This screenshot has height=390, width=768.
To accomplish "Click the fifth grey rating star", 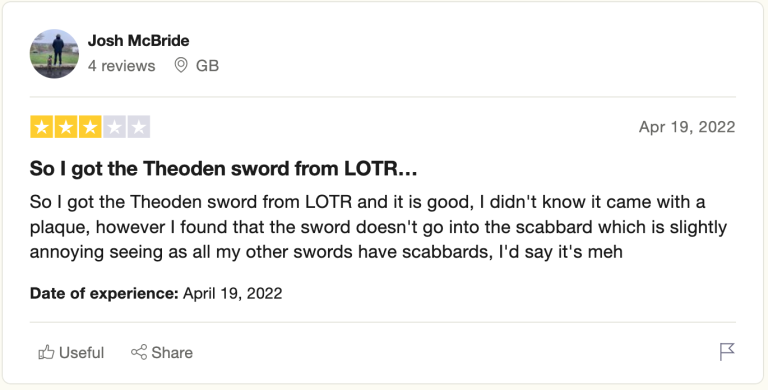I will (139, 127).
